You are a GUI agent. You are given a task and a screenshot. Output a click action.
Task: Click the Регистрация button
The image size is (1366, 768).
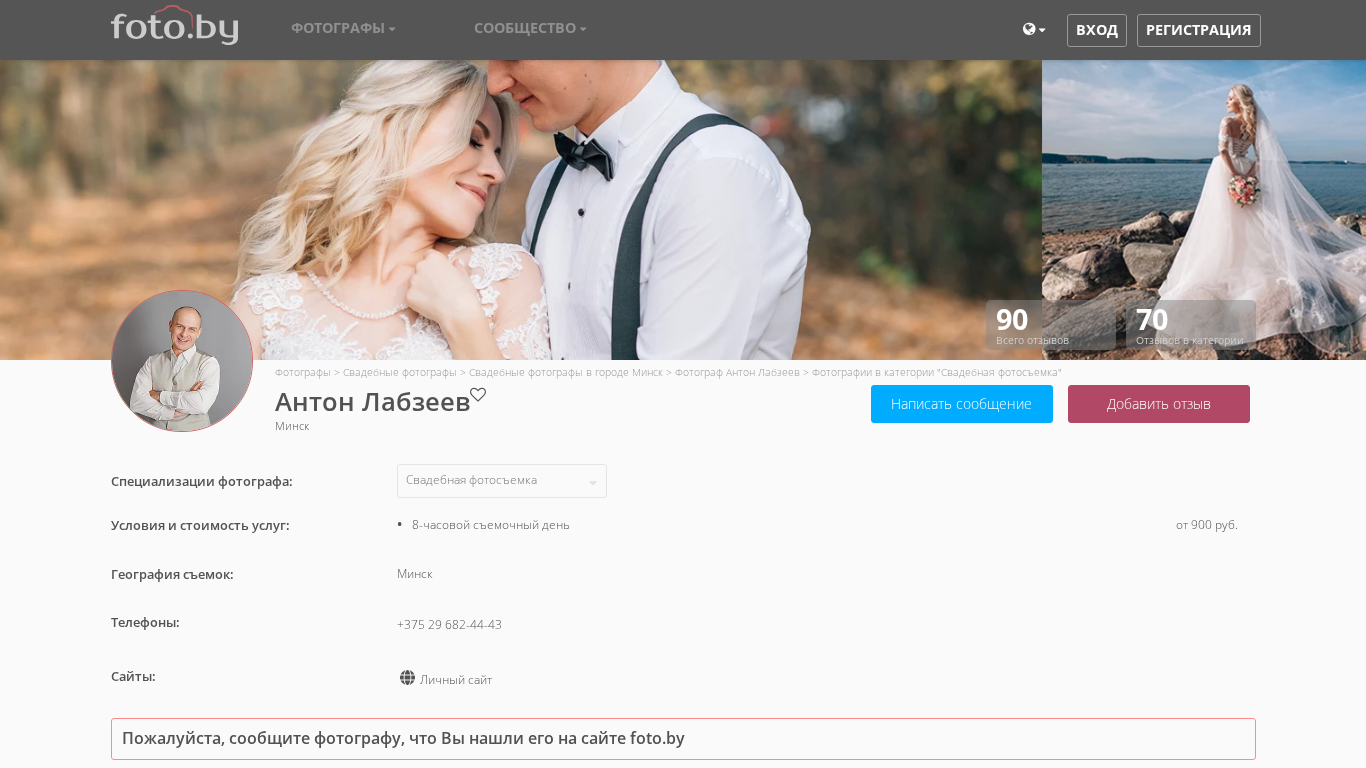(x=1198, y=30)
